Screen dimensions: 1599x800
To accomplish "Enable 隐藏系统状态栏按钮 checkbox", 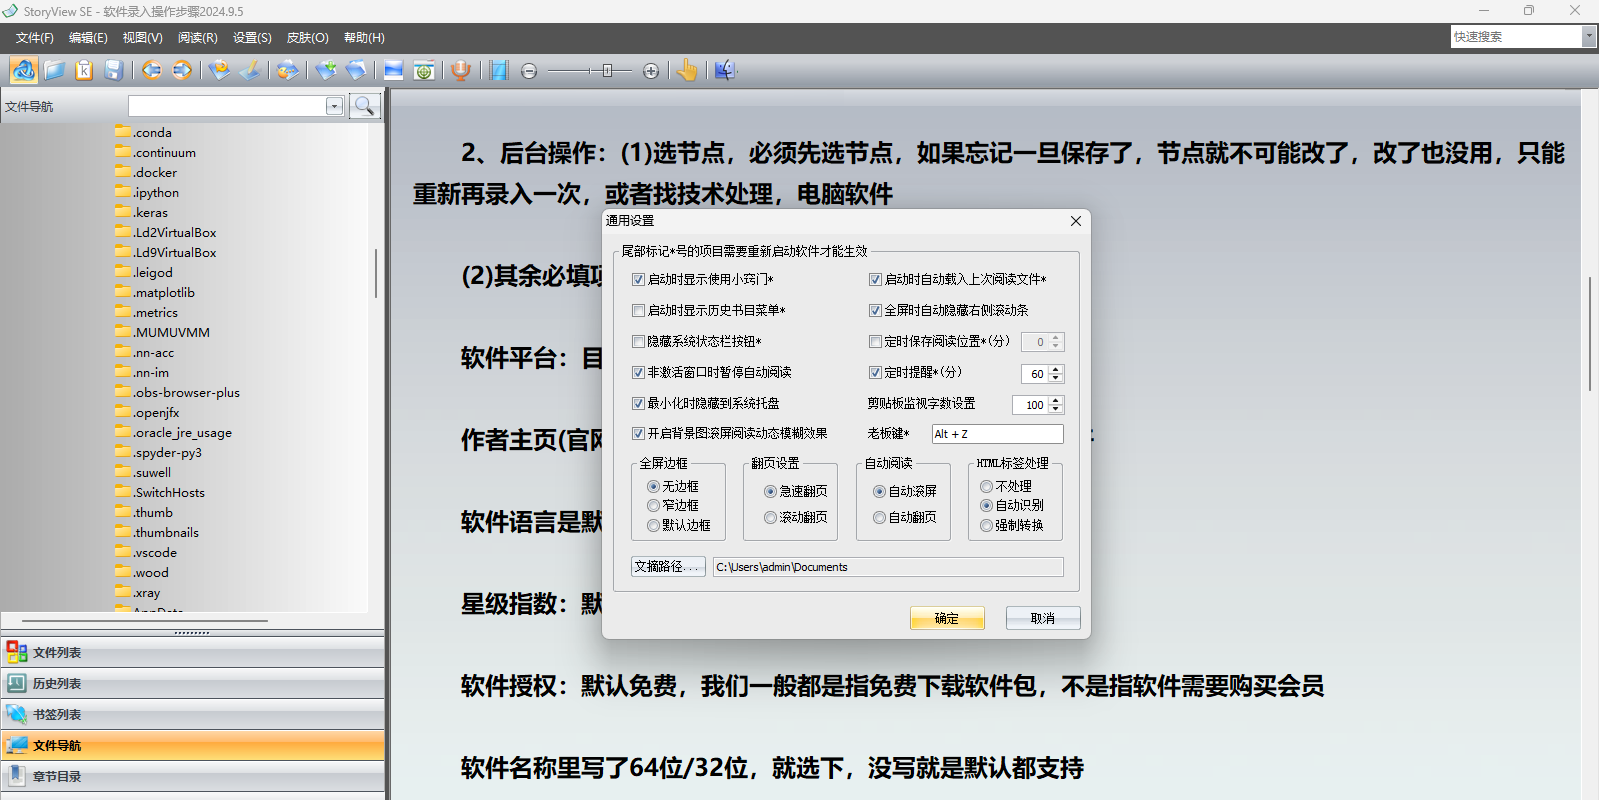I will [x=638, y=341].
